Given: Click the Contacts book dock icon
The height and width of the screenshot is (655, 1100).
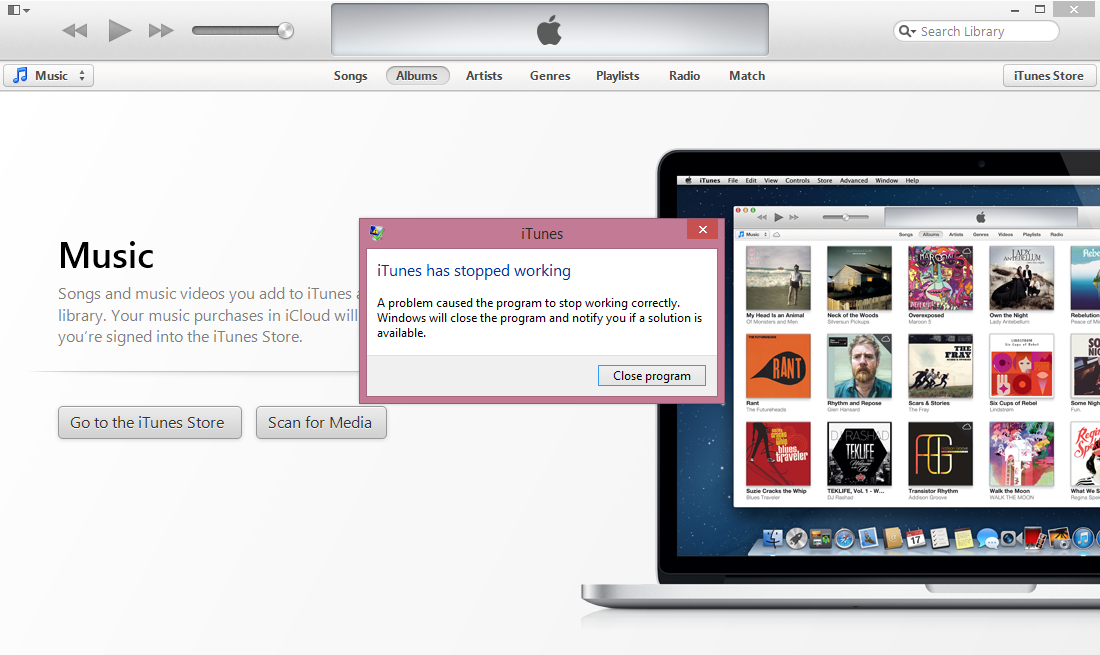Looking at the screenshot, I should click(x=892, y=539).
